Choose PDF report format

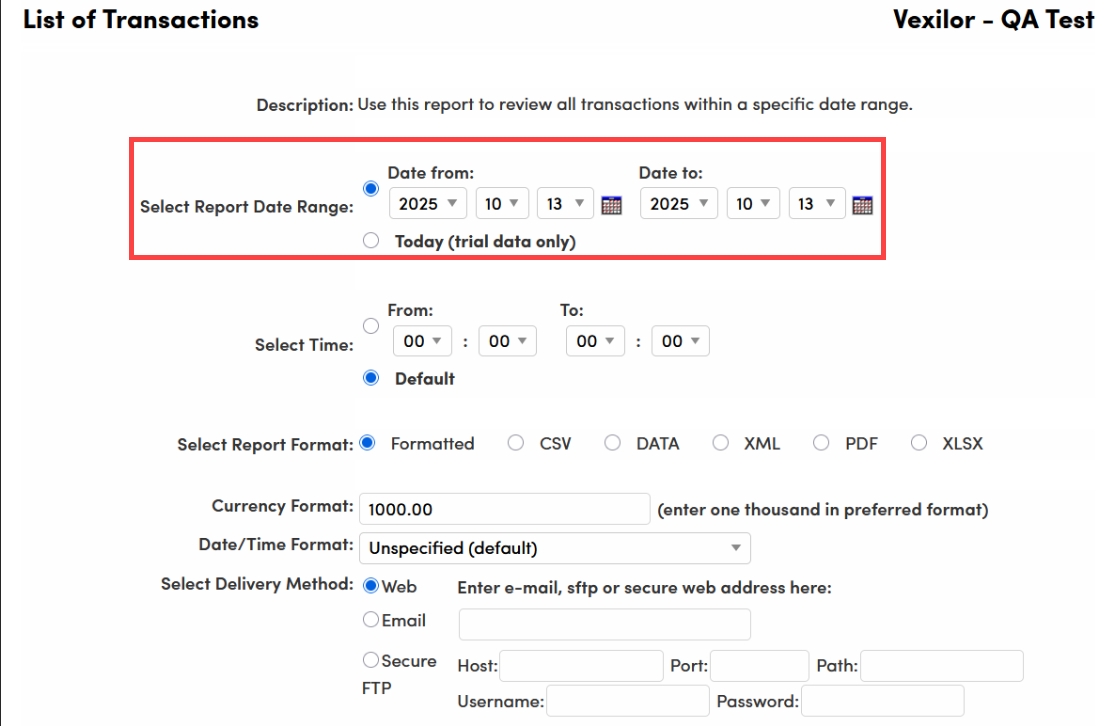(x=821, y=443)
